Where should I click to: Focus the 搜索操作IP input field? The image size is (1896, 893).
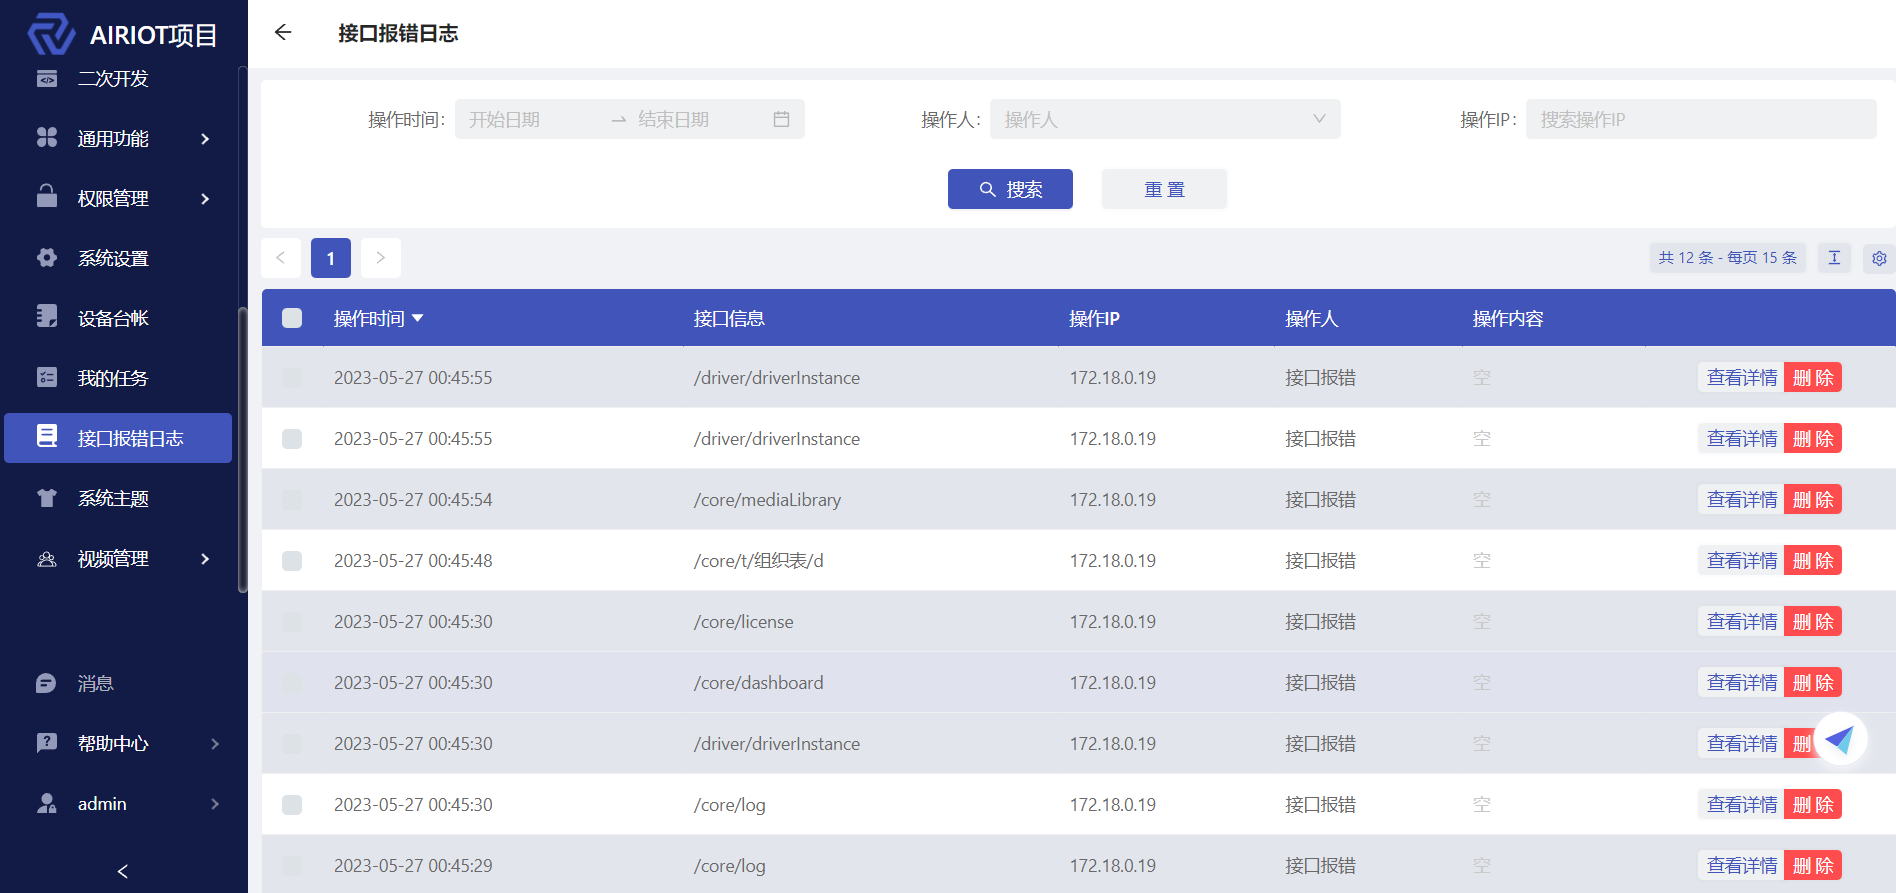1701,119
